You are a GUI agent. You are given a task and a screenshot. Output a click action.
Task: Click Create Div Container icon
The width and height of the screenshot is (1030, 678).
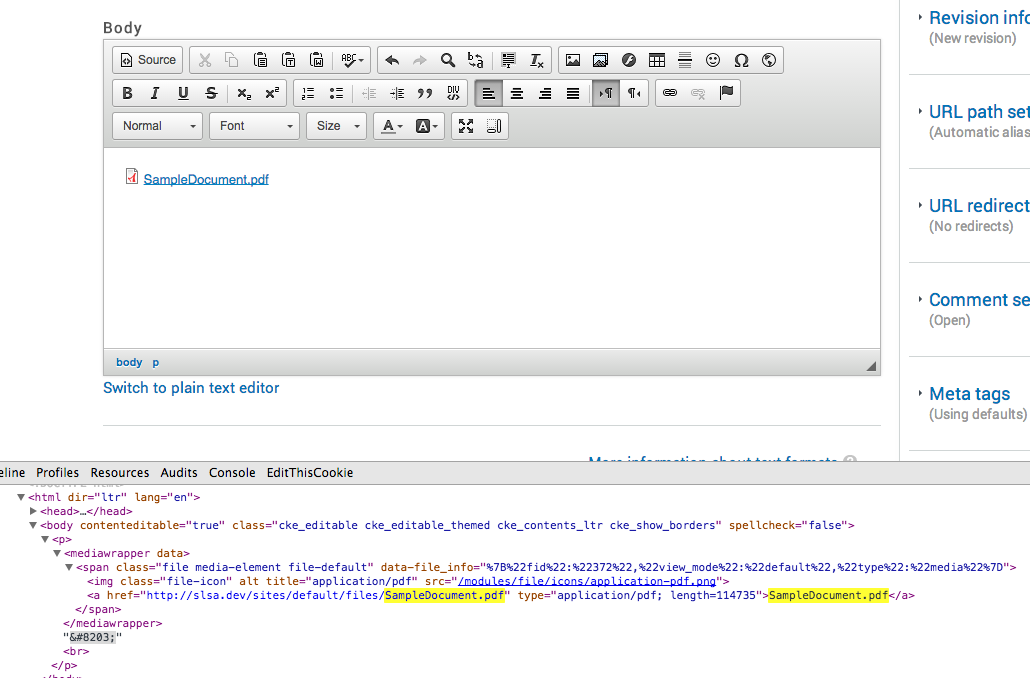pos(453,93)
